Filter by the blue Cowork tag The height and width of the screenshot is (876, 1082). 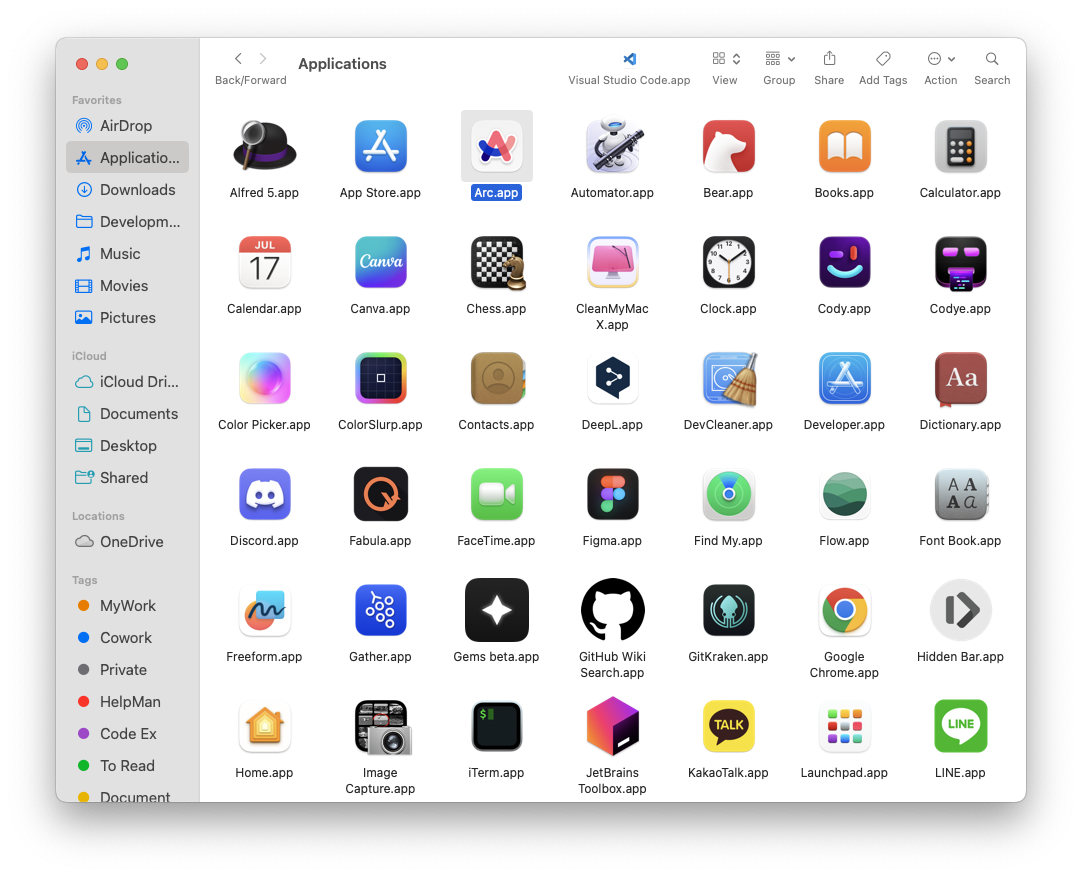128,638
